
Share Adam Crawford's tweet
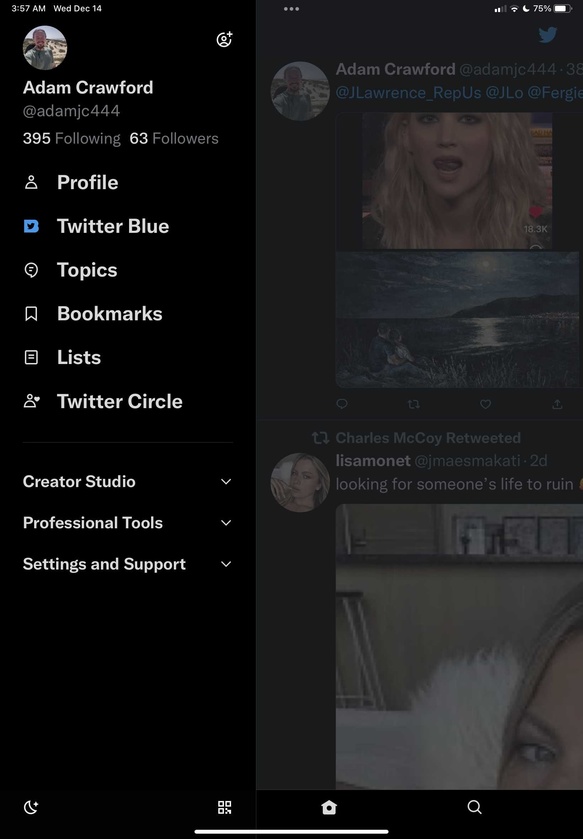coord(557,404)
